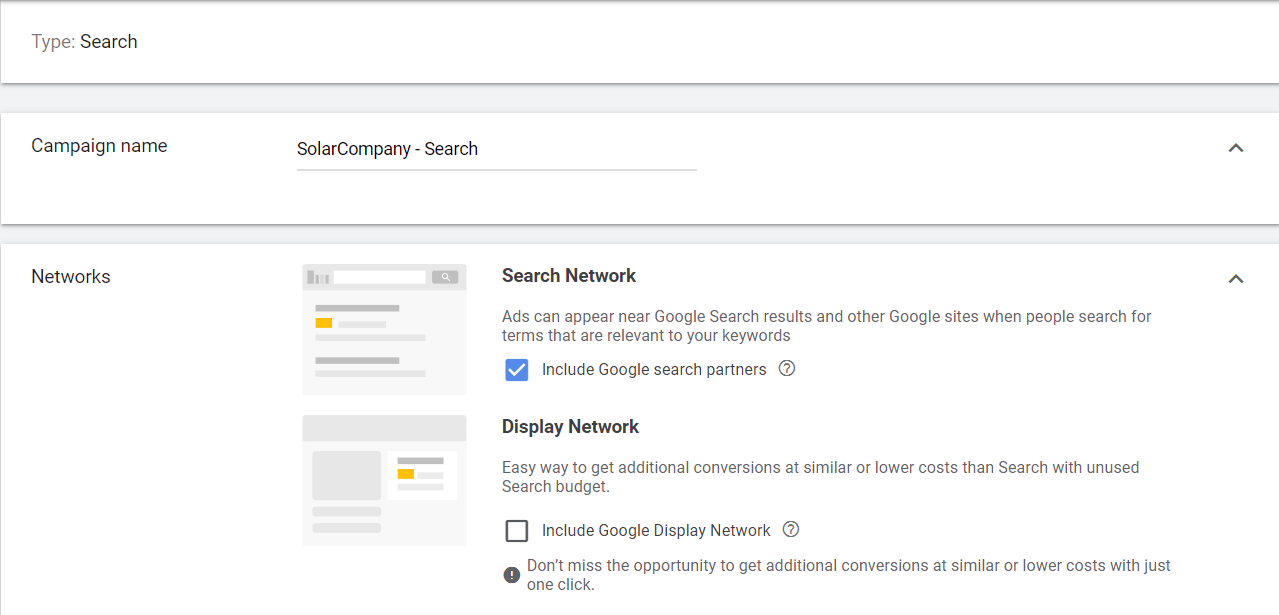The width and height of the screenshot is (1279, 615).
Task: Click the magnifier icon in the Search Network preview
Action: pos(444,276)
